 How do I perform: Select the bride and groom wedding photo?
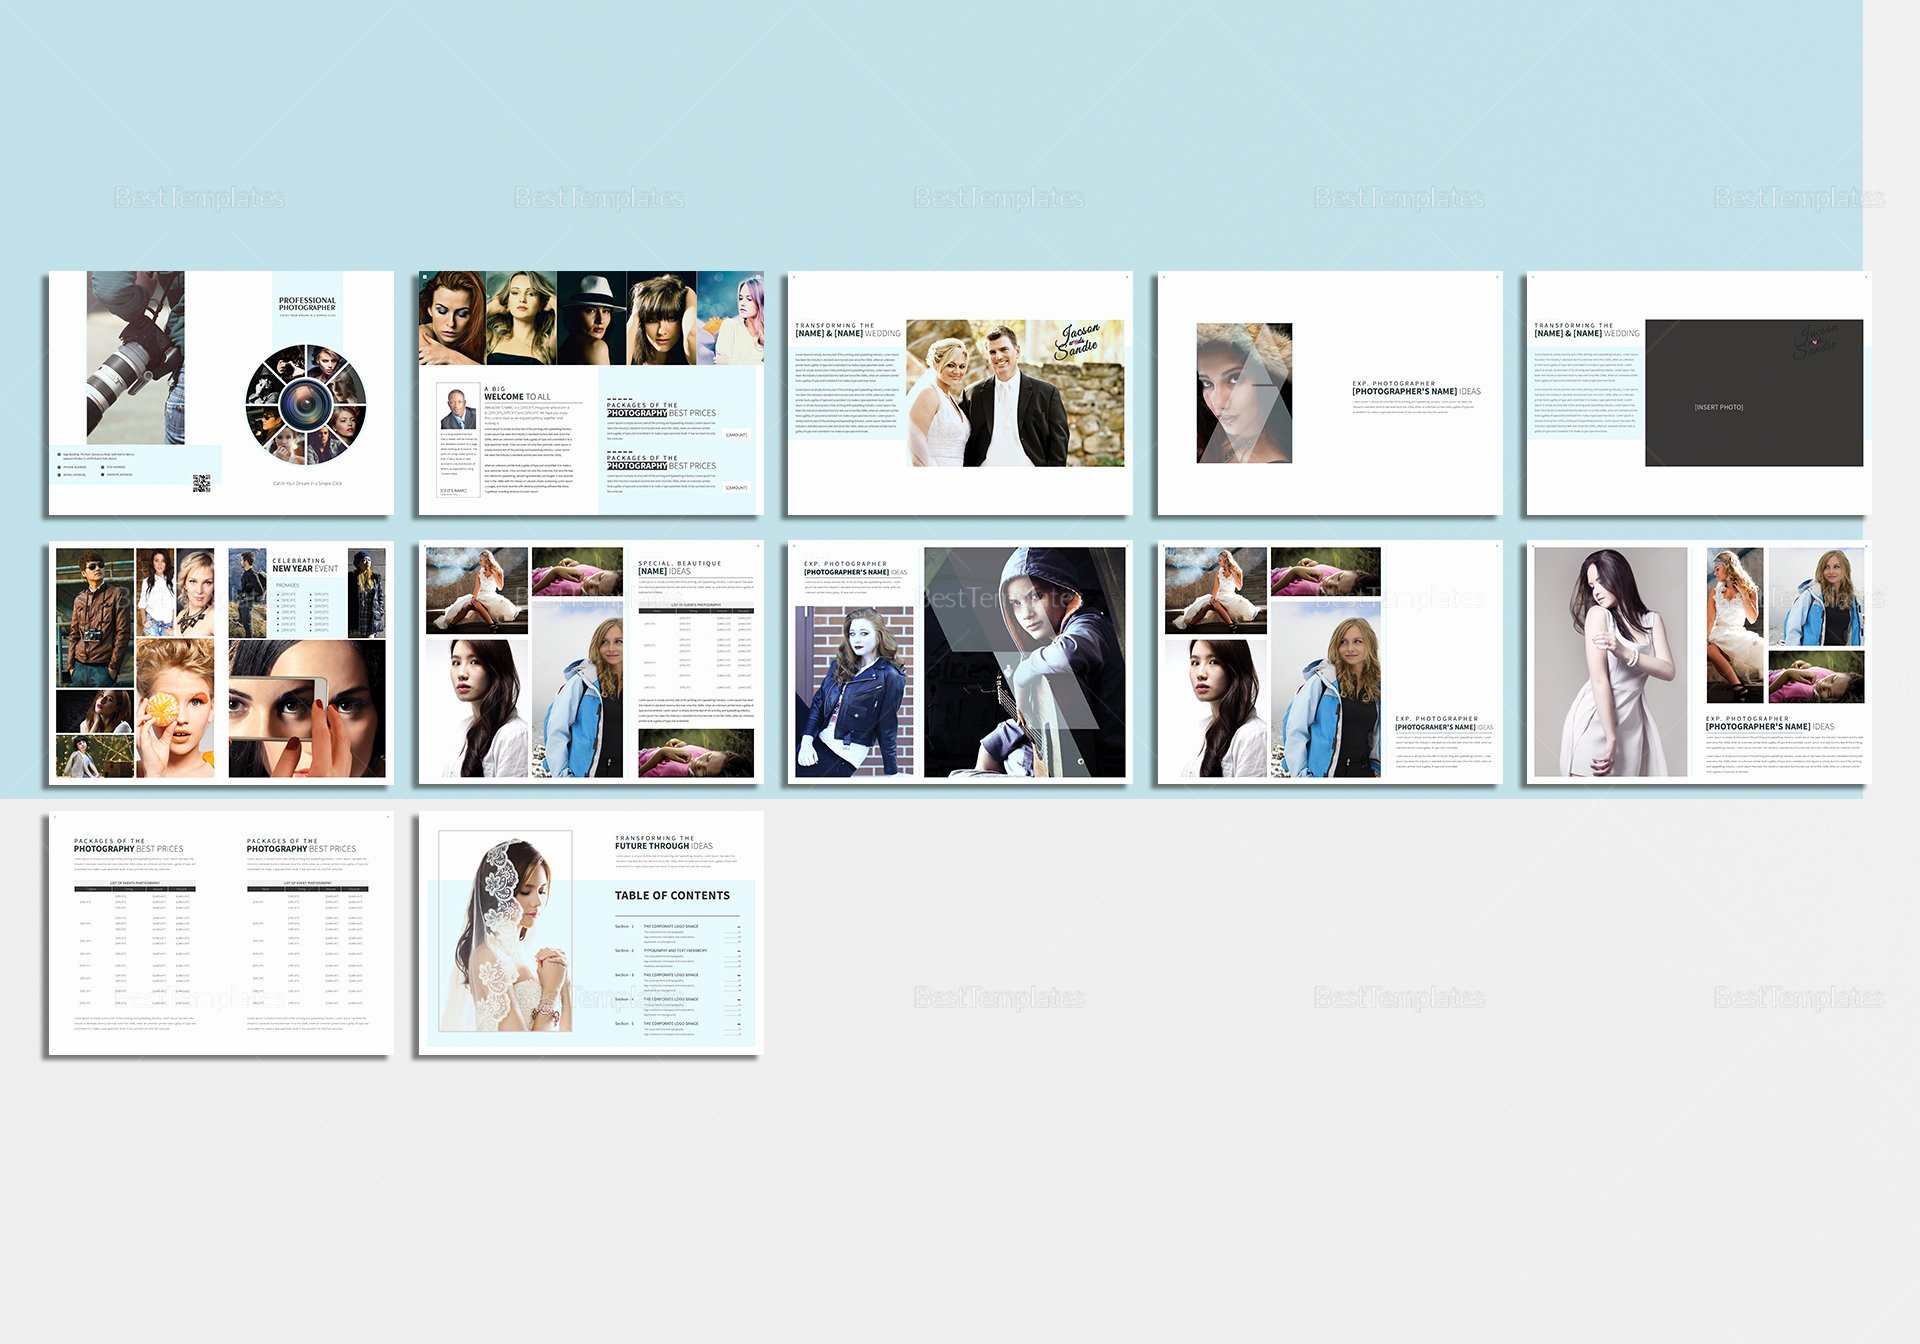click(x=1015, y=393)
